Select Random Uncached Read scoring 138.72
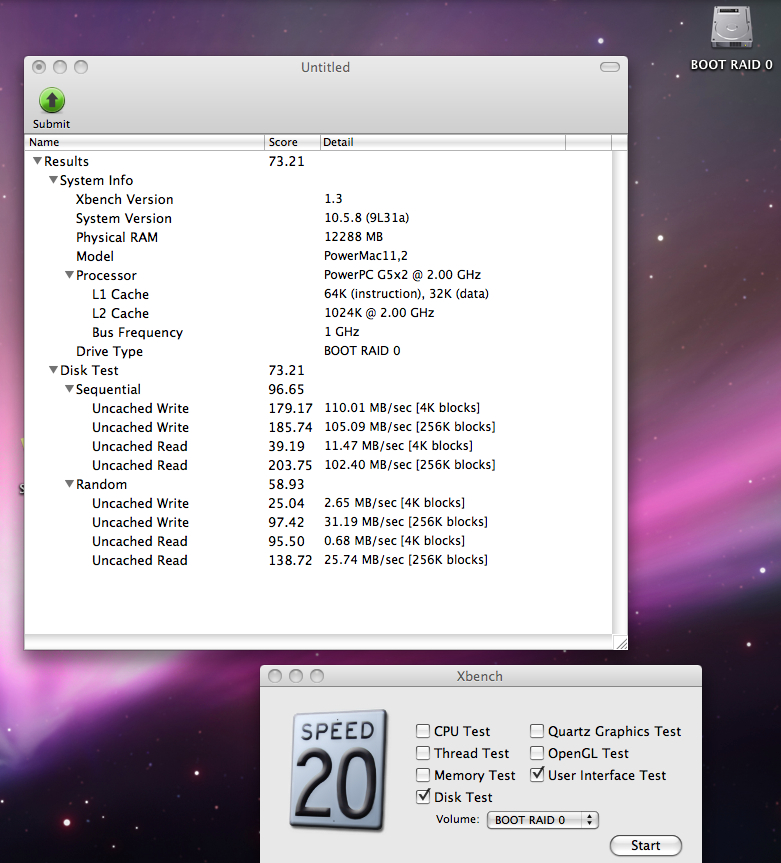This screenshot has height=863, width=781. [x=318, y=560]
